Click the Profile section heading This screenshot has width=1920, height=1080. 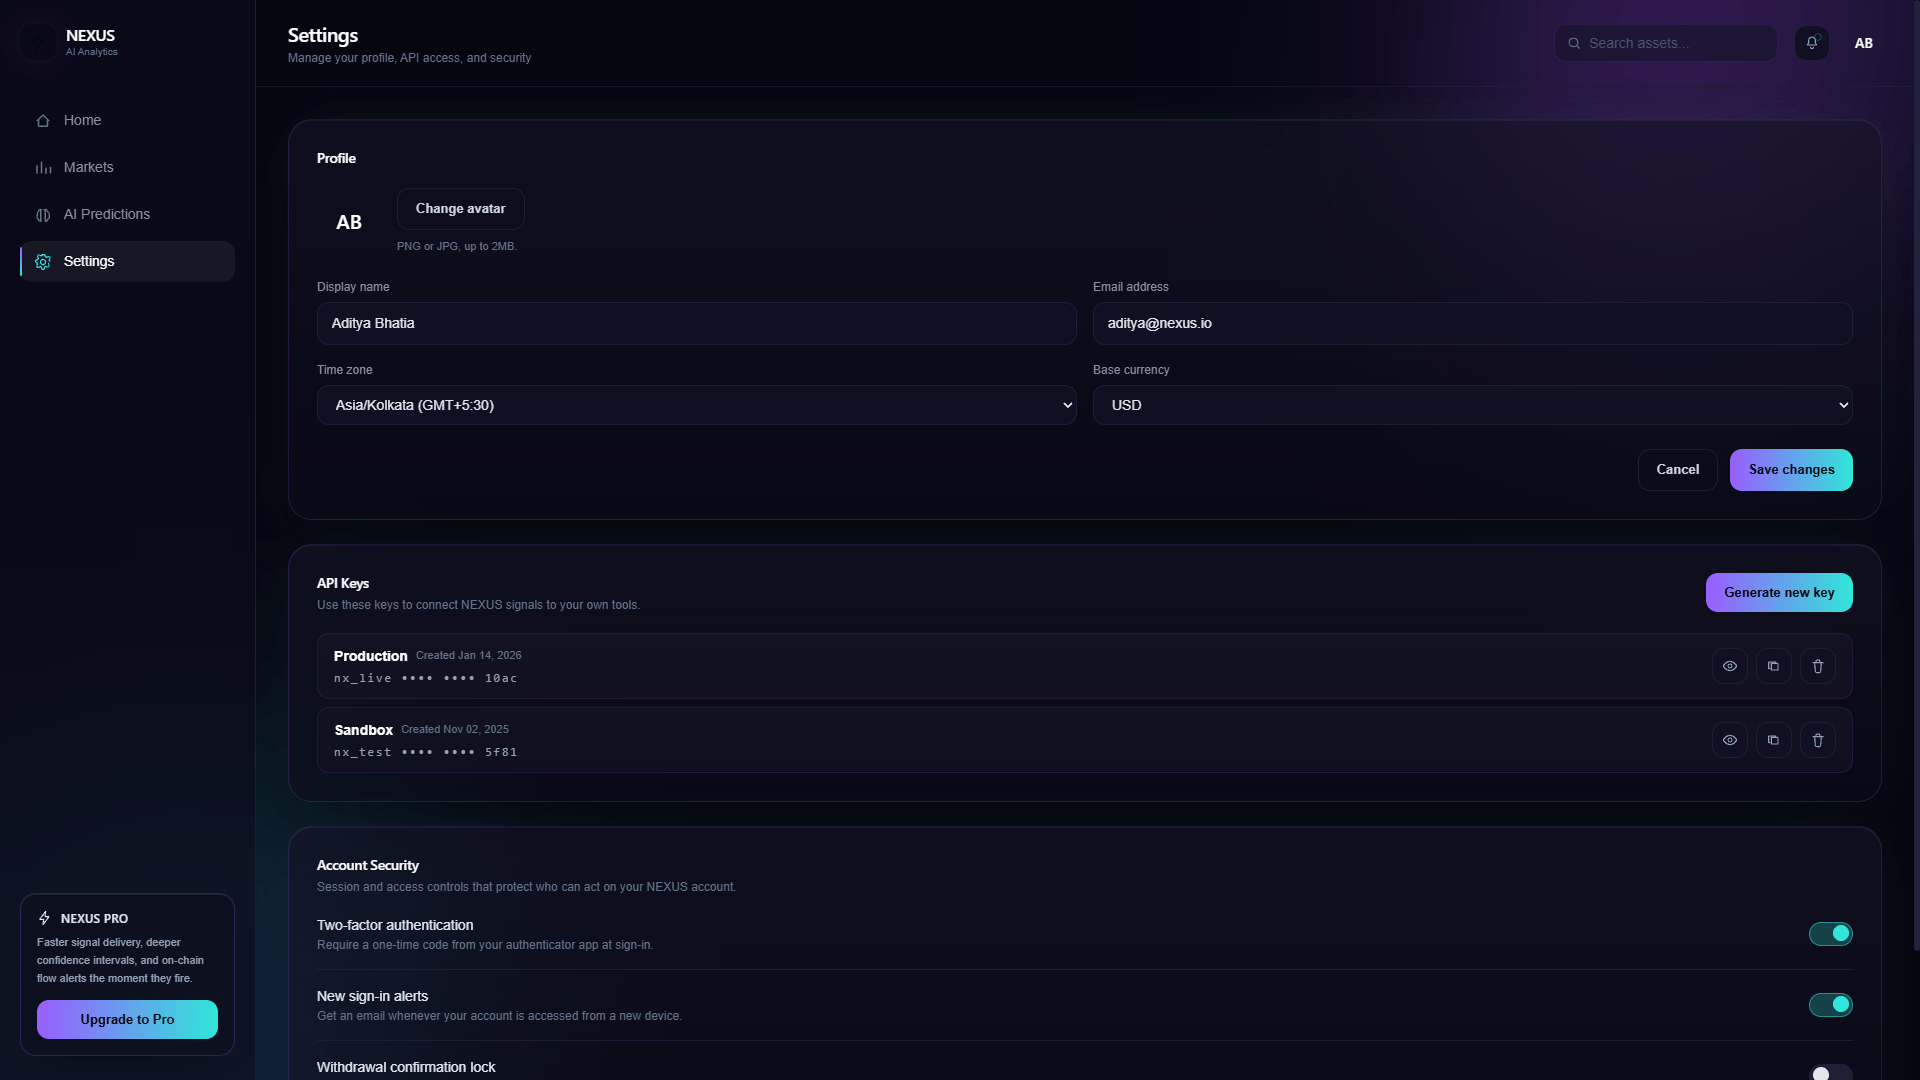pos(336,159)
